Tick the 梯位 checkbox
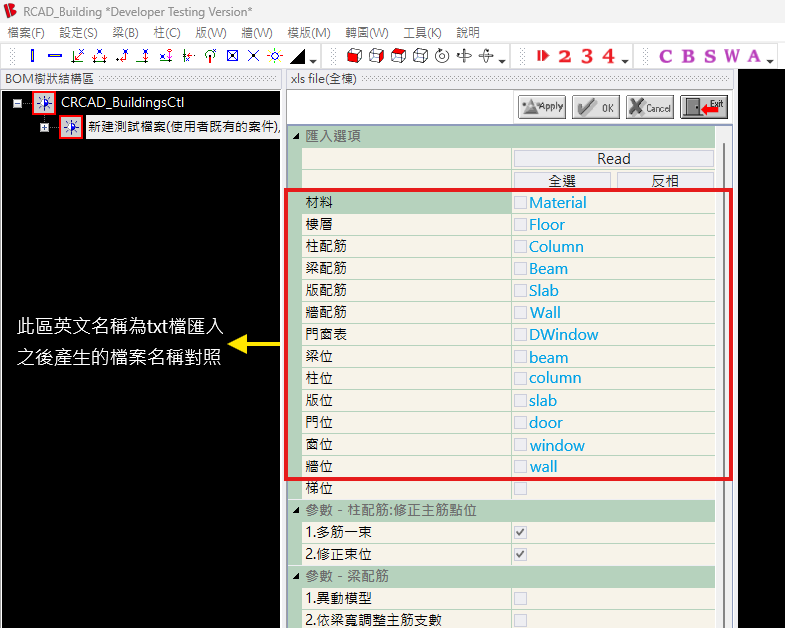Screen dimensions: 785x628 point(521,488)
